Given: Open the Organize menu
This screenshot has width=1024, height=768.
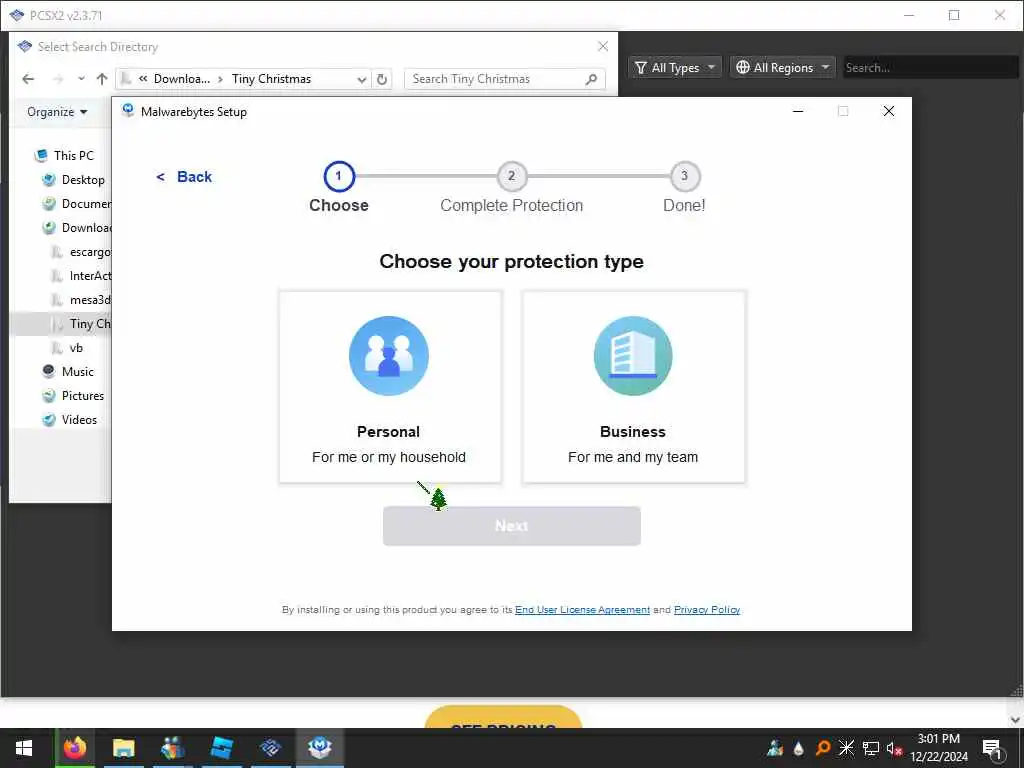Looking at the screenshot, I should tap(57, 112).
